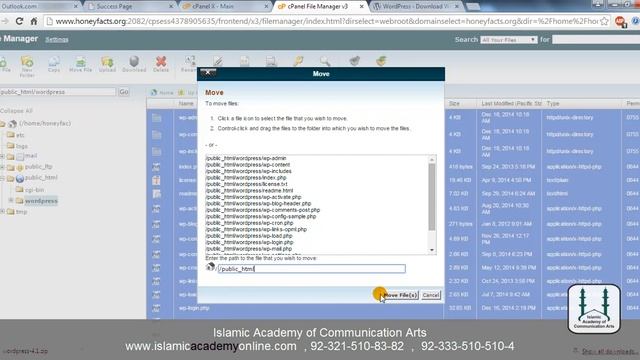Select '/public_html/wordpress/wp-cron.php' in Move list

click(x=249, y=223)
